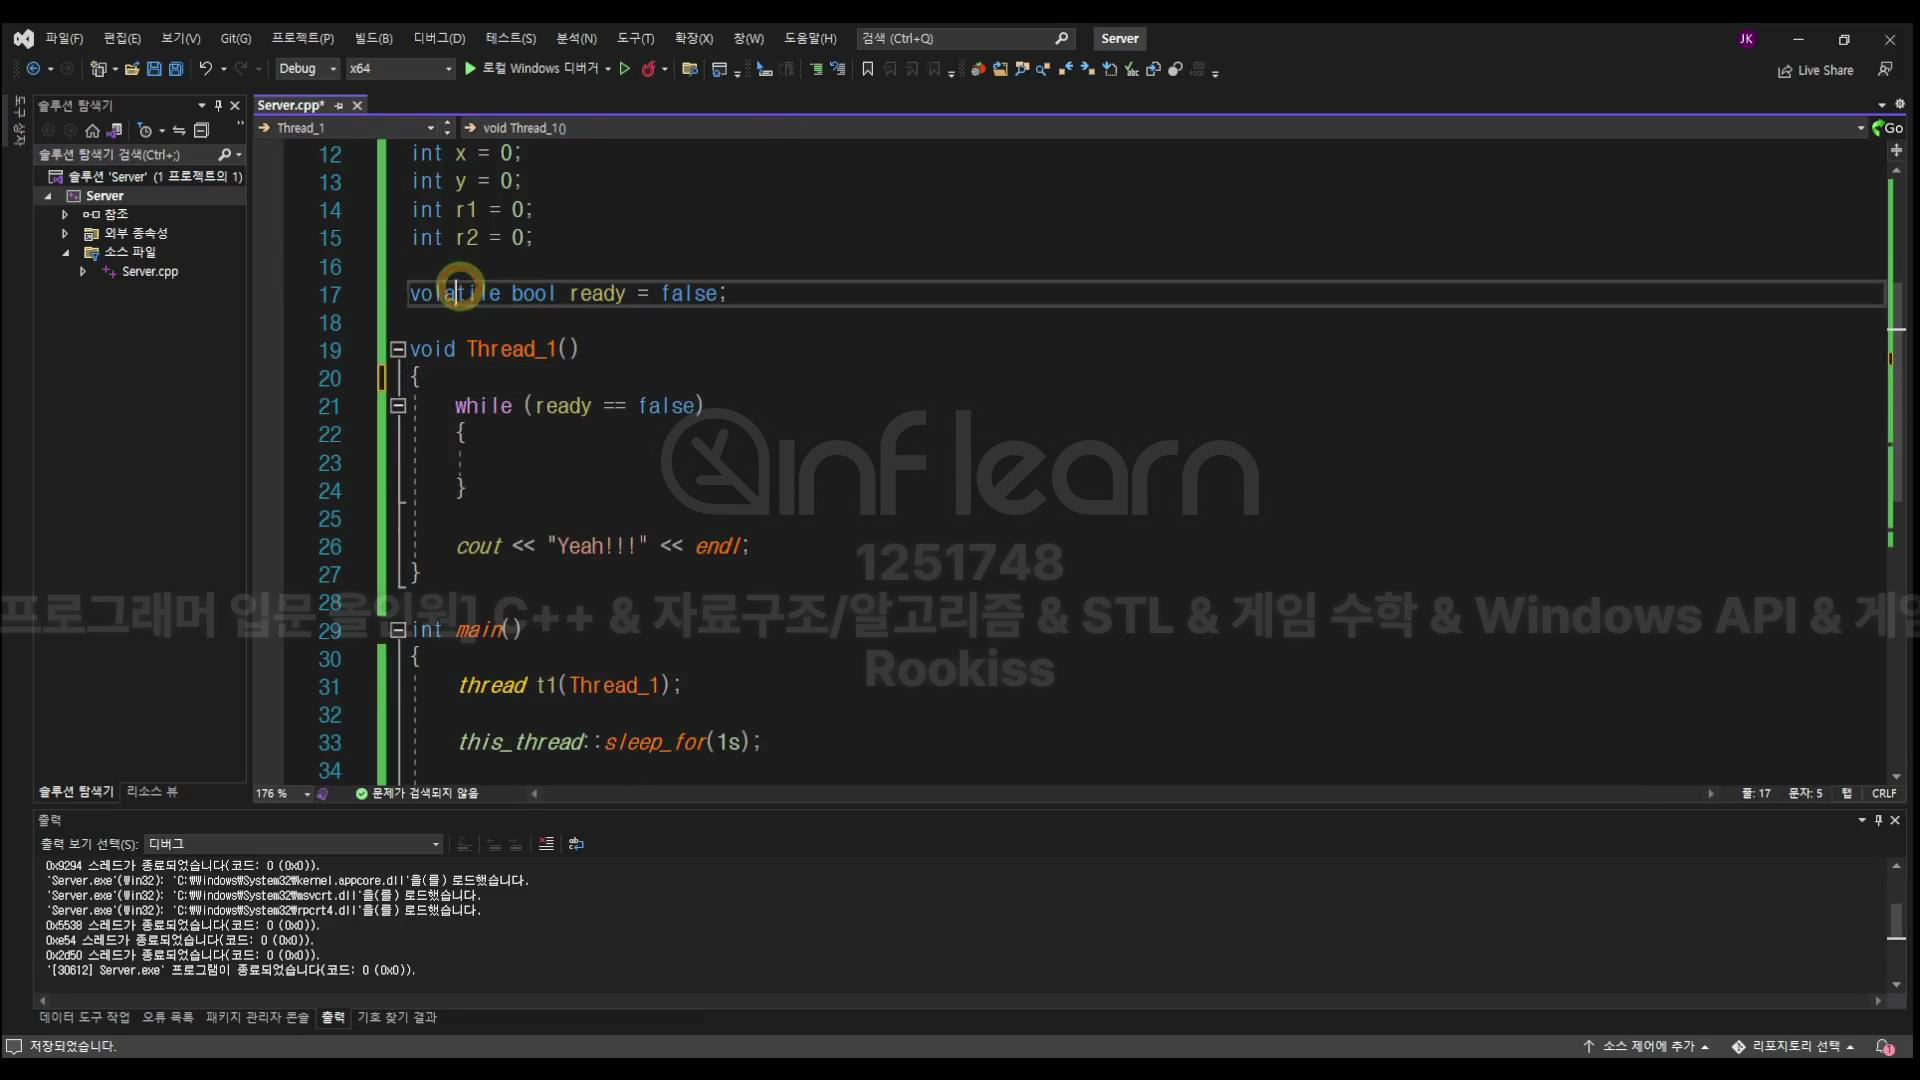Start without debugging using hollow play icon
This screenshot has width=1920, height=1080.
click(625, 69)
